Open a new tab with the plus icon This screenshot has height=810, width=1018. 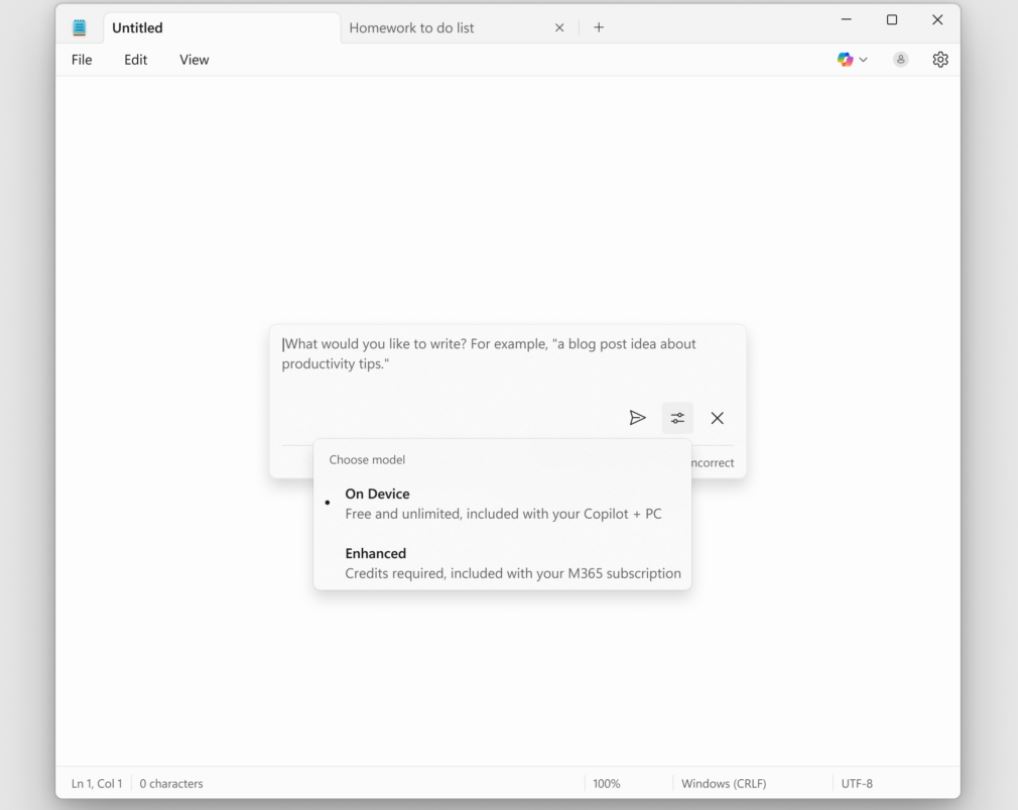[x=598, y=27]
